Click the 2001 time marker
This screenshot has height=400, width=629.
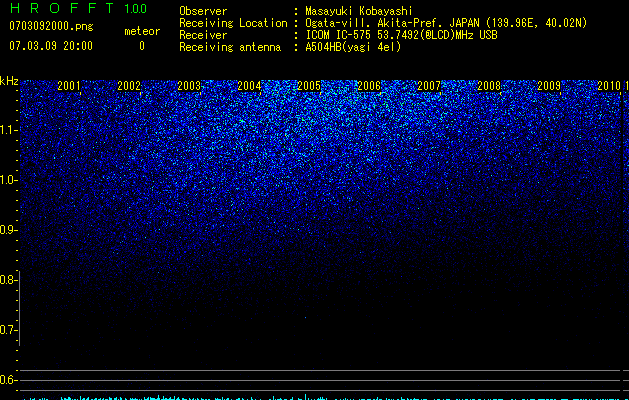click(x=69, y=86)
